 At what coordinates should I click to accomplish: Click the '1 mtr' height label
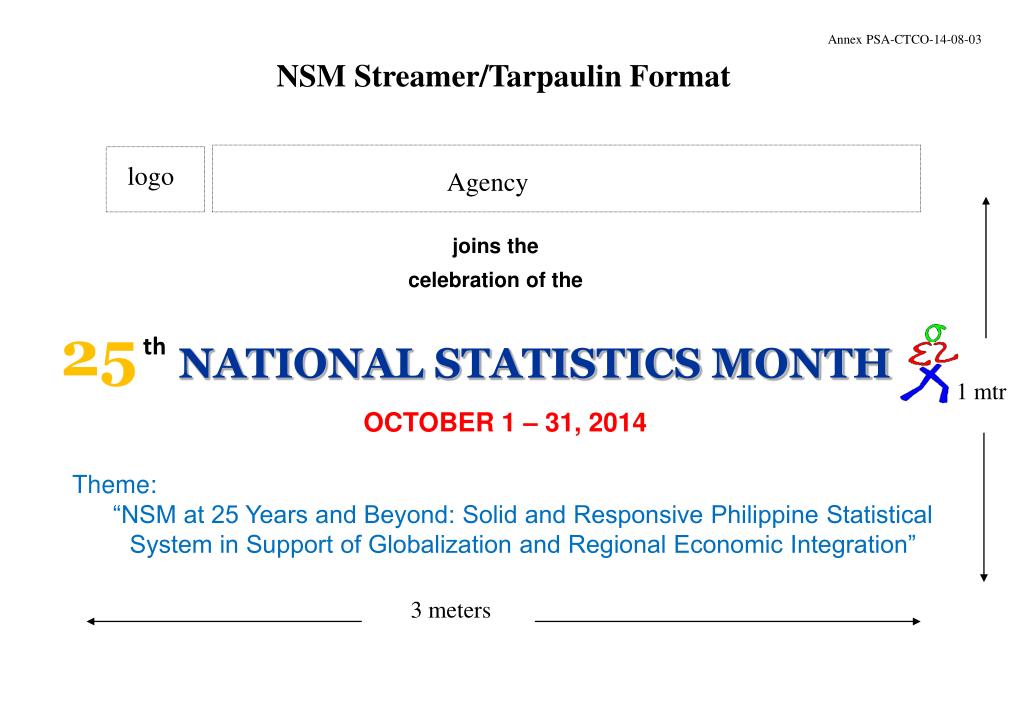pos(981,392)
